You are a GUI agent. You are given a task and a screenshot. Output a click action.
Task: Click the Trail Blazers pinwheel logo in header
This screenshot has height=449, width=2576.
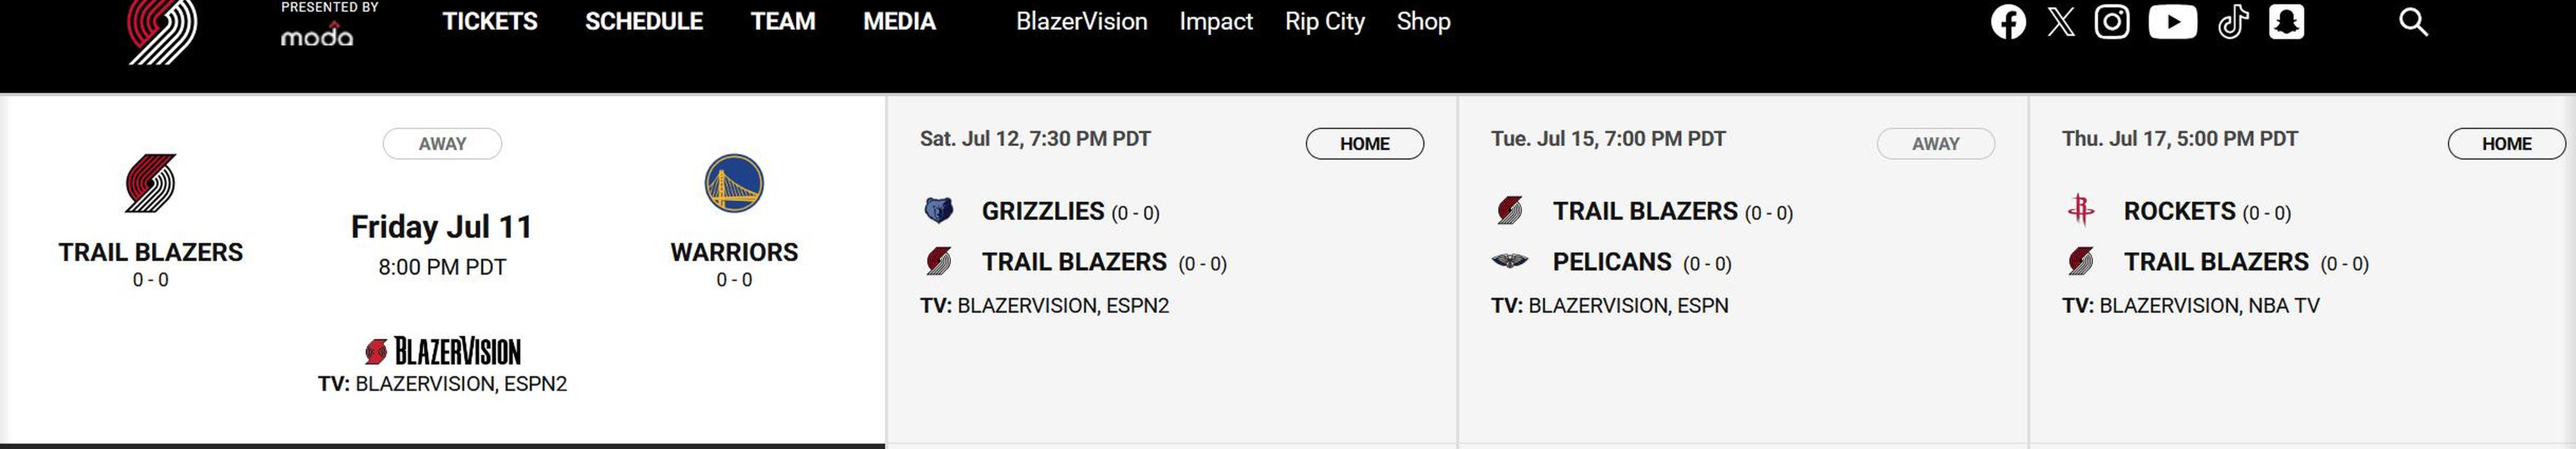click(162, 30)
